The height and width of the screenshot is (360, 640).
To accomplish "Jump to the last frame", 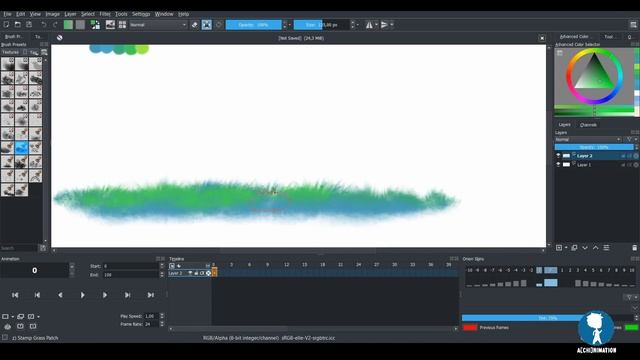I will click(x=151, y=295).
